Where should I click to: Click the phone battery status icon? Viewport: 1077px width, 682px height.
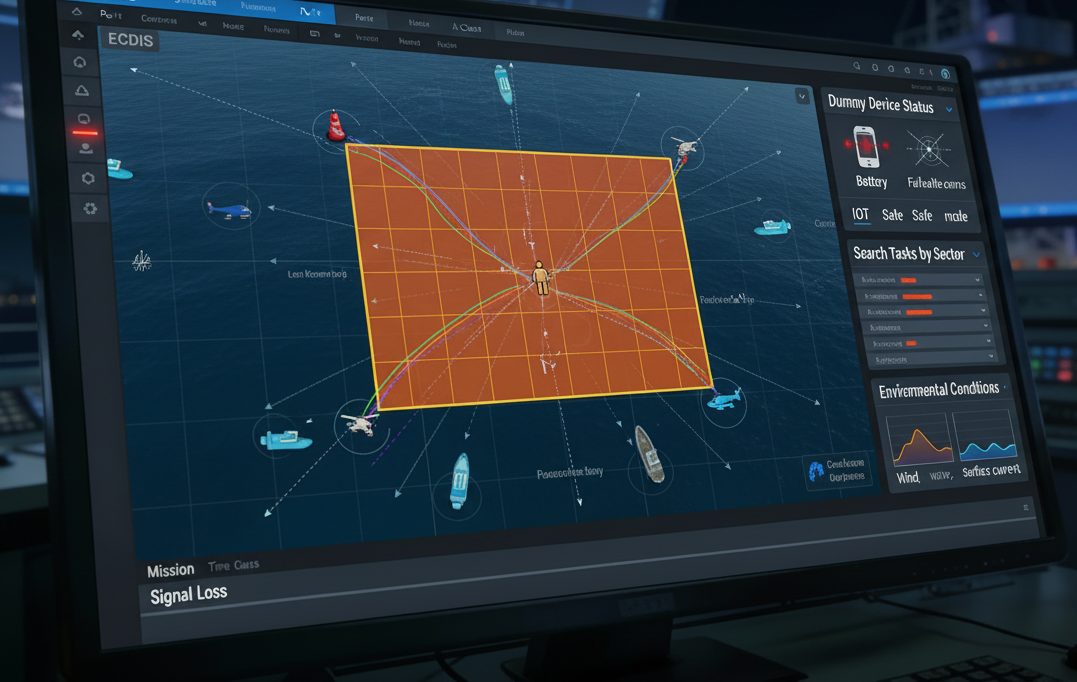868,147
